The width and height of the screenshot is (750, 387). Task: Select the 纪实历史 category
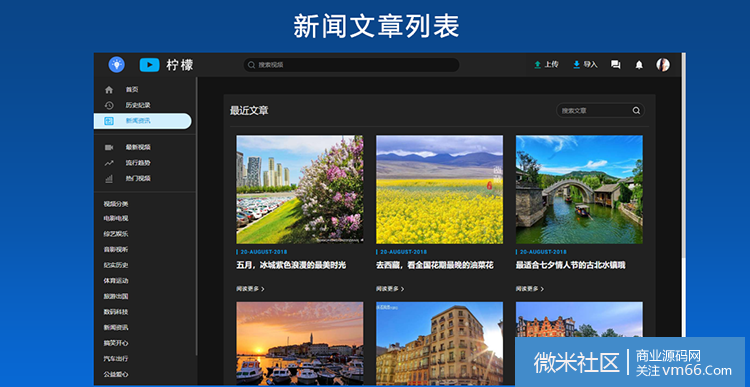pyautogui.click(x=116, y=265)
